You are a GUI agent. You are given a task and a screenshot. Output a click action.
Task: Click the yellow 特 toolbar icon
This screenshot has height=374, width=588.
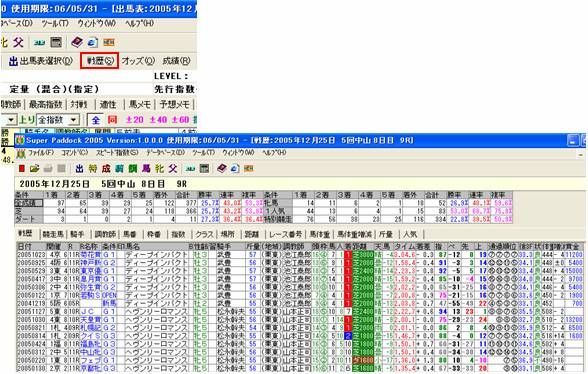93,169
